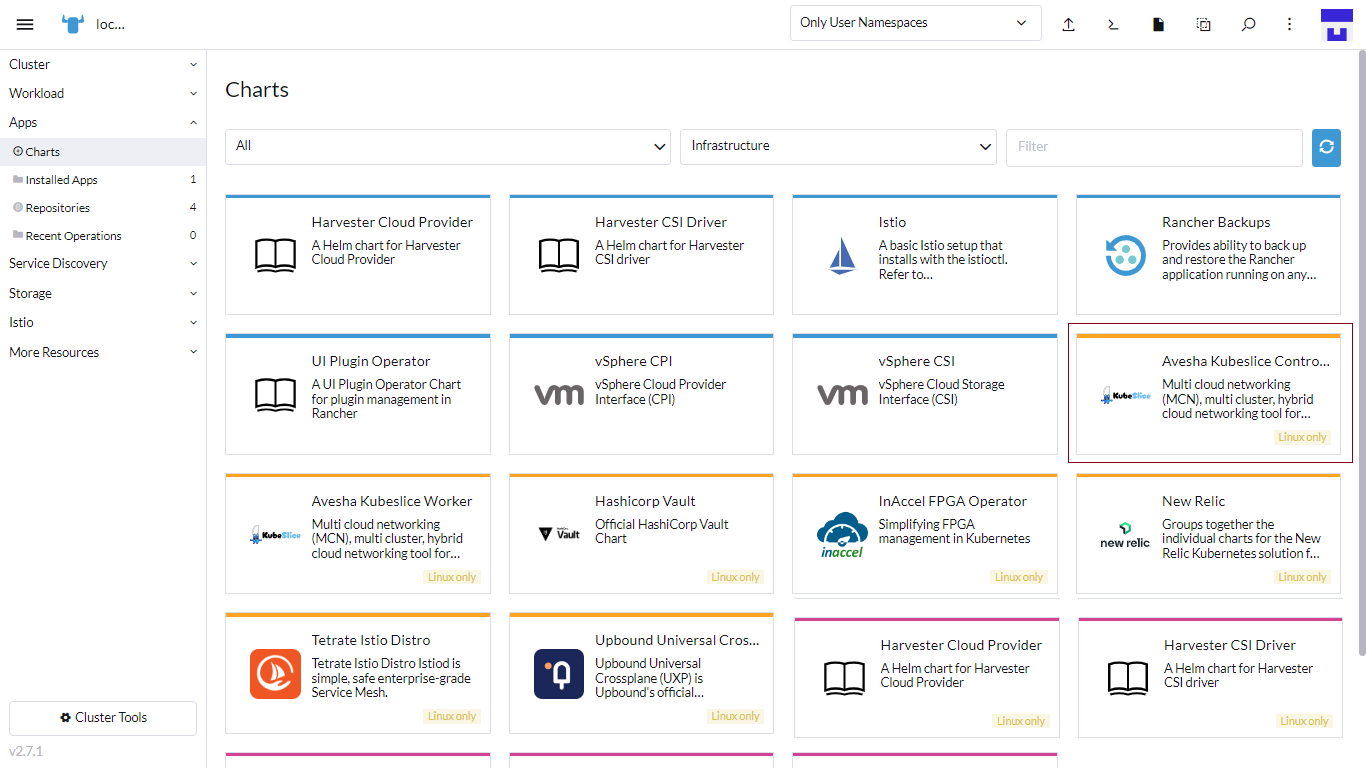Open the New Relic chart card
Viewport: 1366px width, 768px height.
[1208, 534]
